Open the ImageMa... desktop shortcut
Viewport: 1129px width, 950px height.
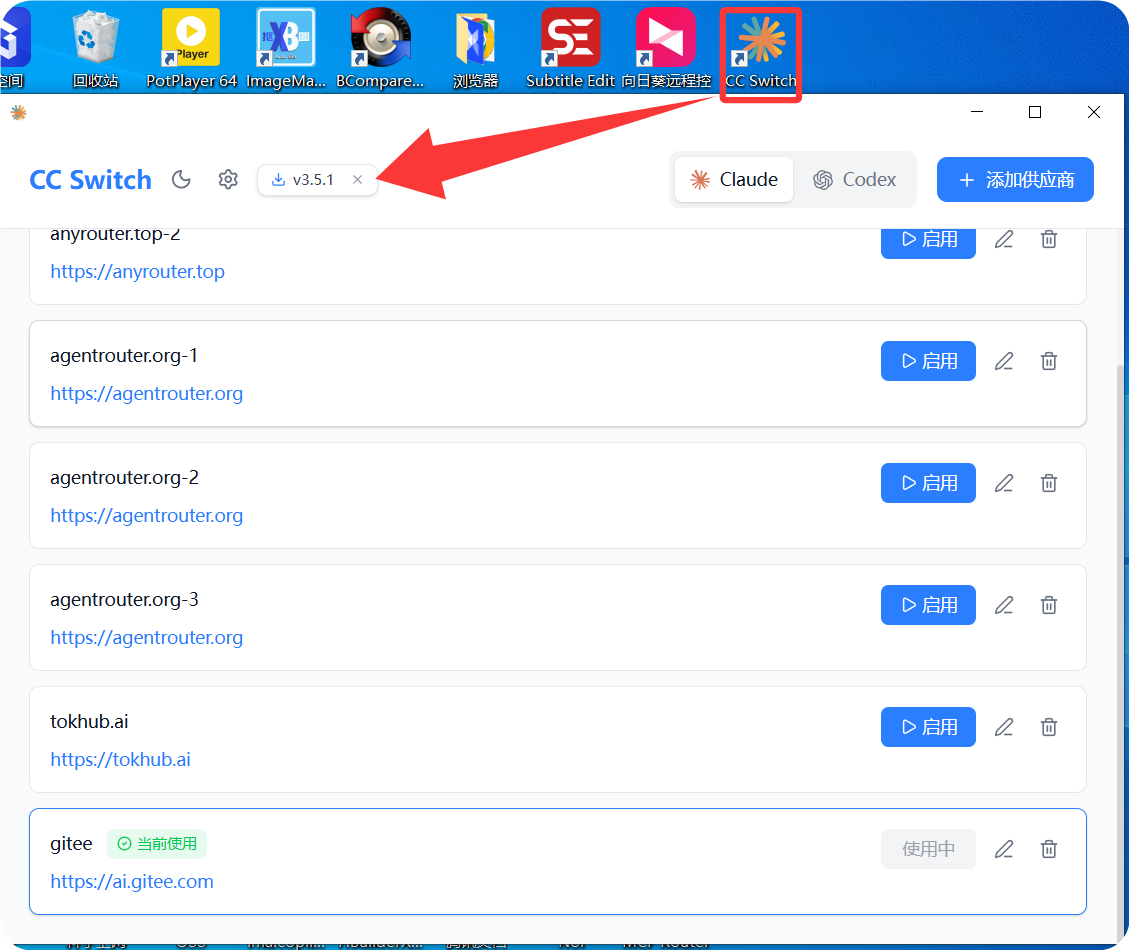pyautogui.click(x=286, y=49)
